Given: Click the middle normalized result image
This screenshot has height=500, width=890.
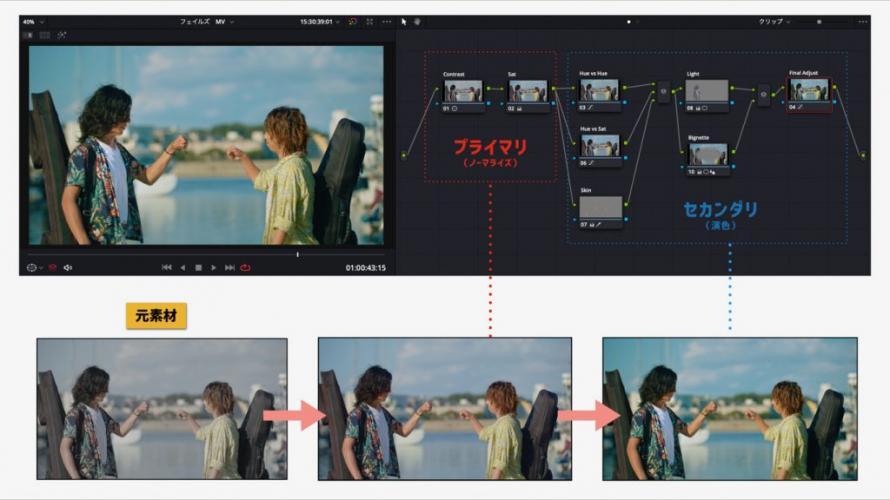Looking at the screenshot, I should pyautogui.click(x=445, y=409).
